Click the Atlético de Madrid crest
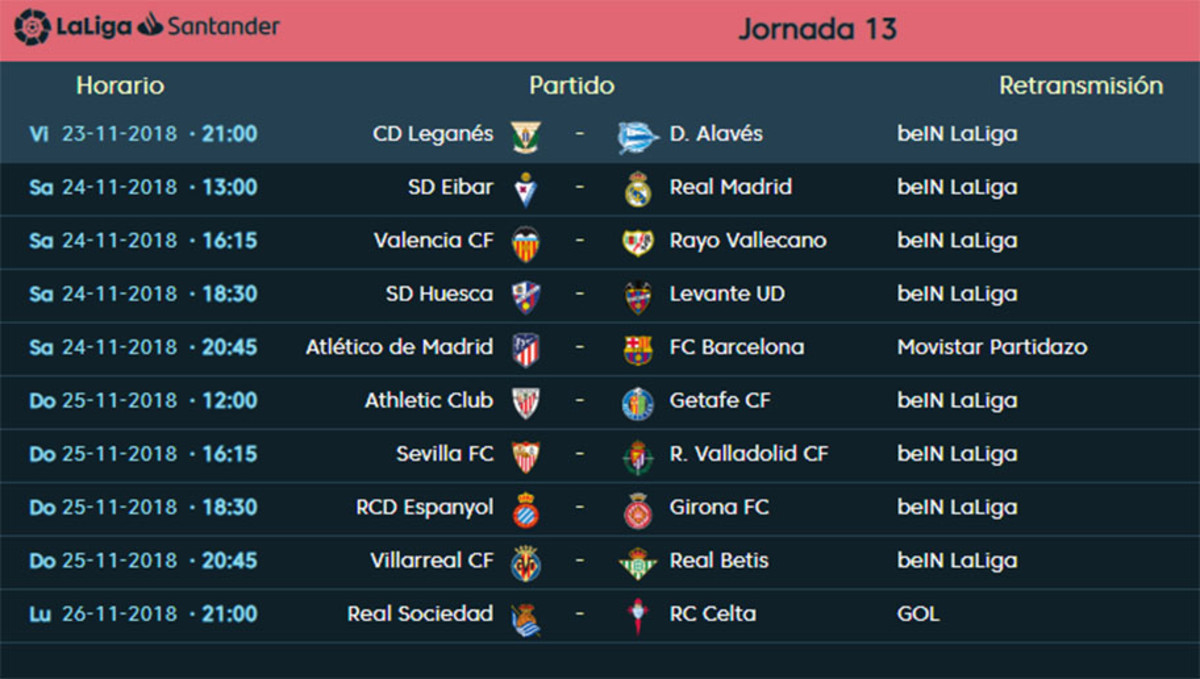 525,348
